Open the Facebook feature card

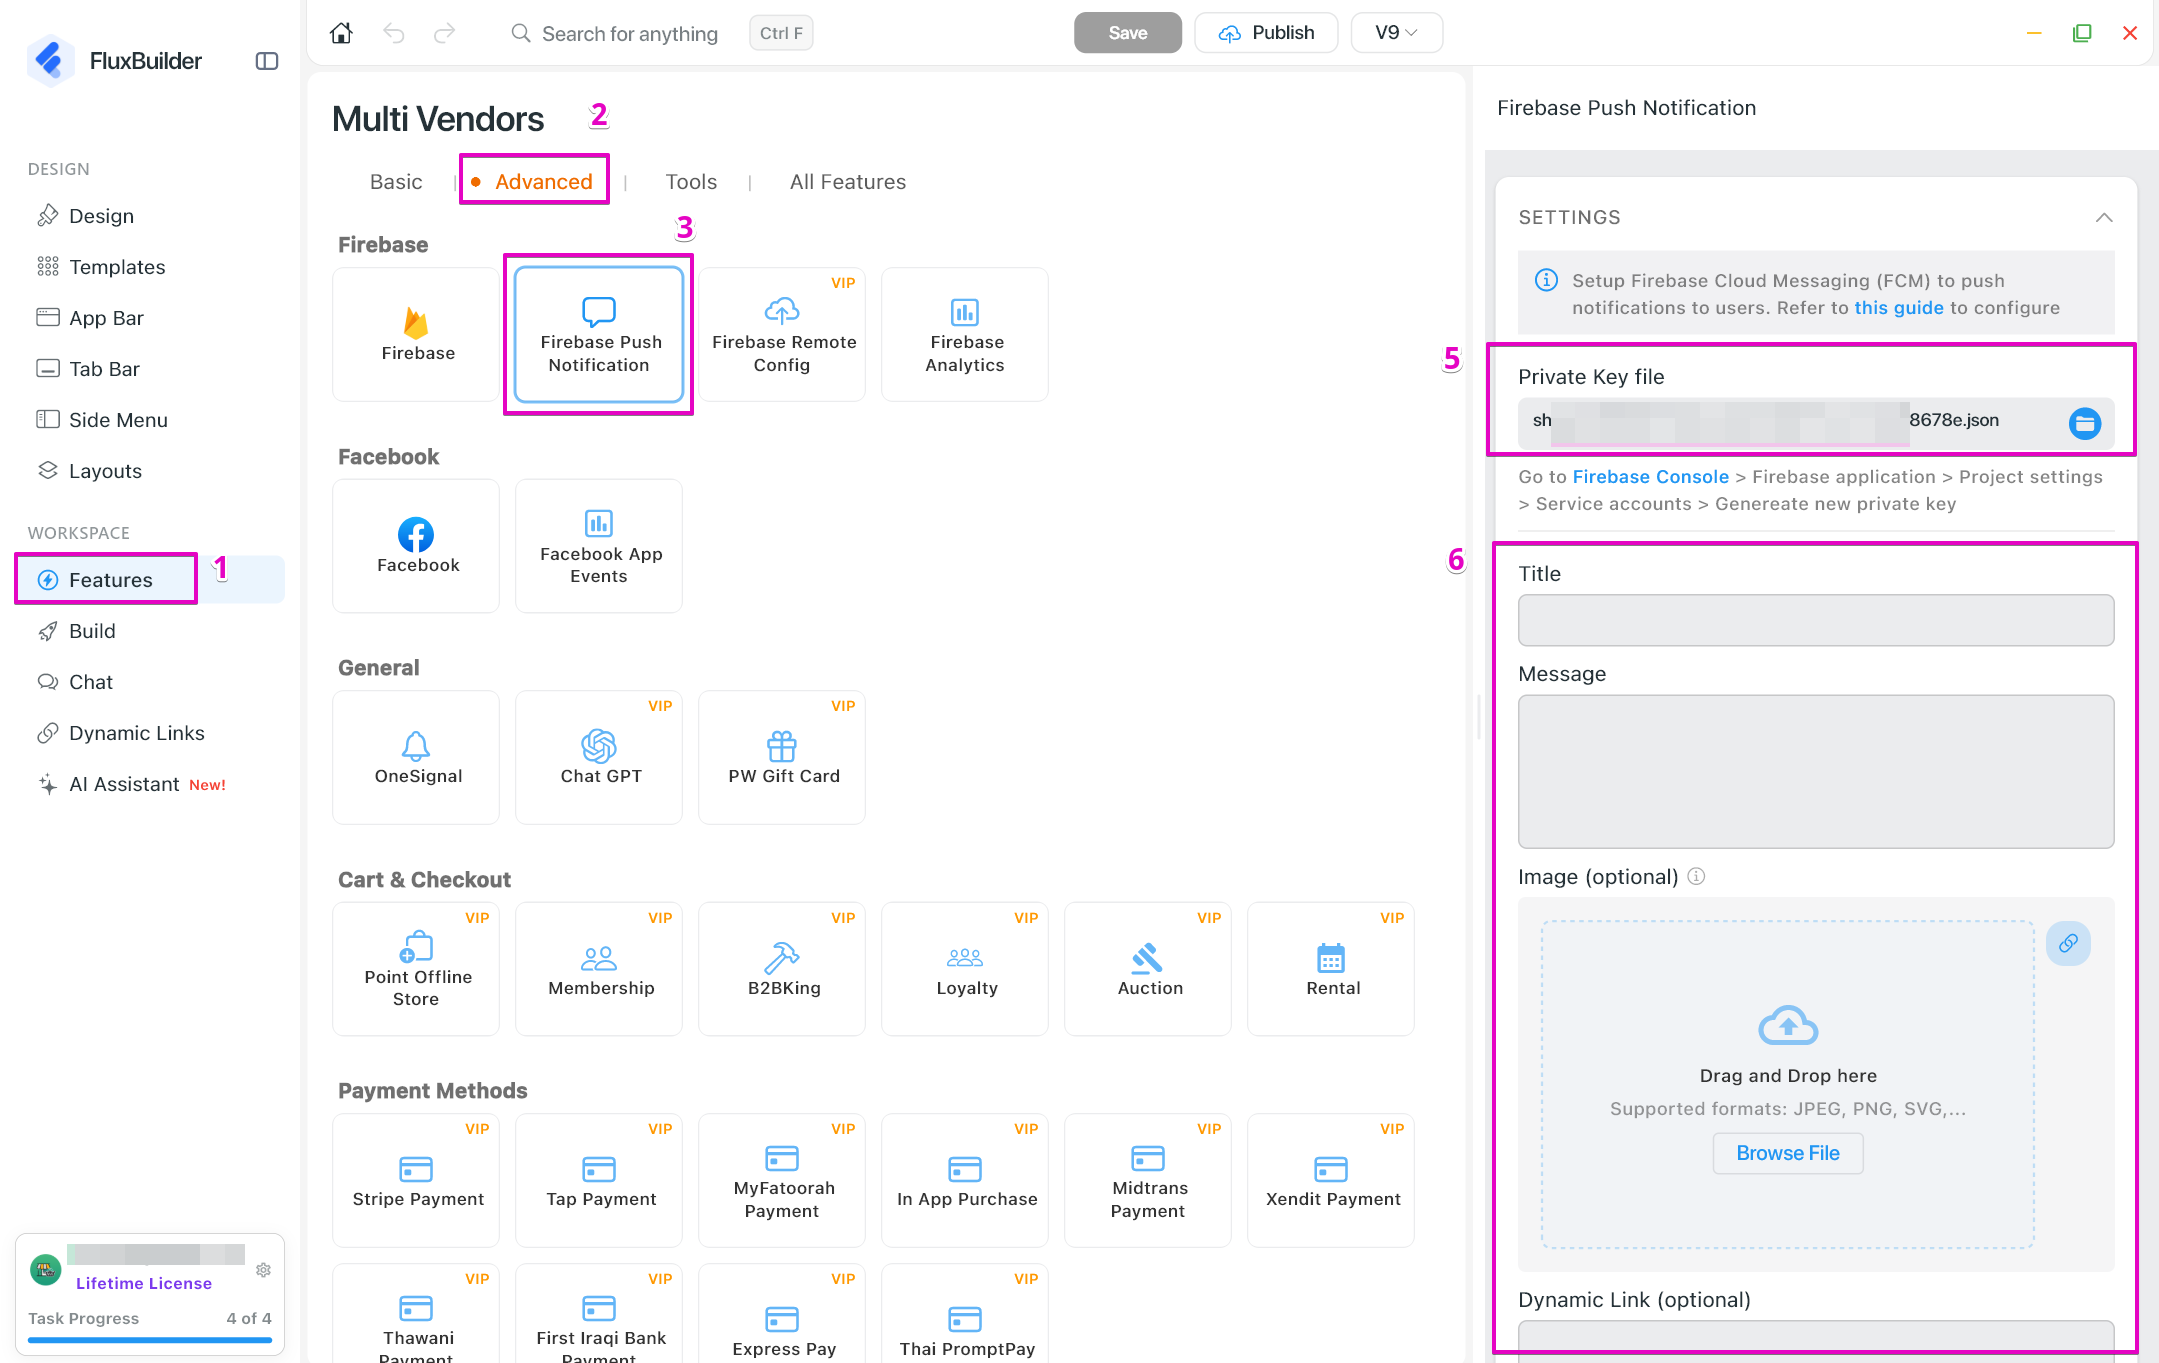[x=416, y=546]
